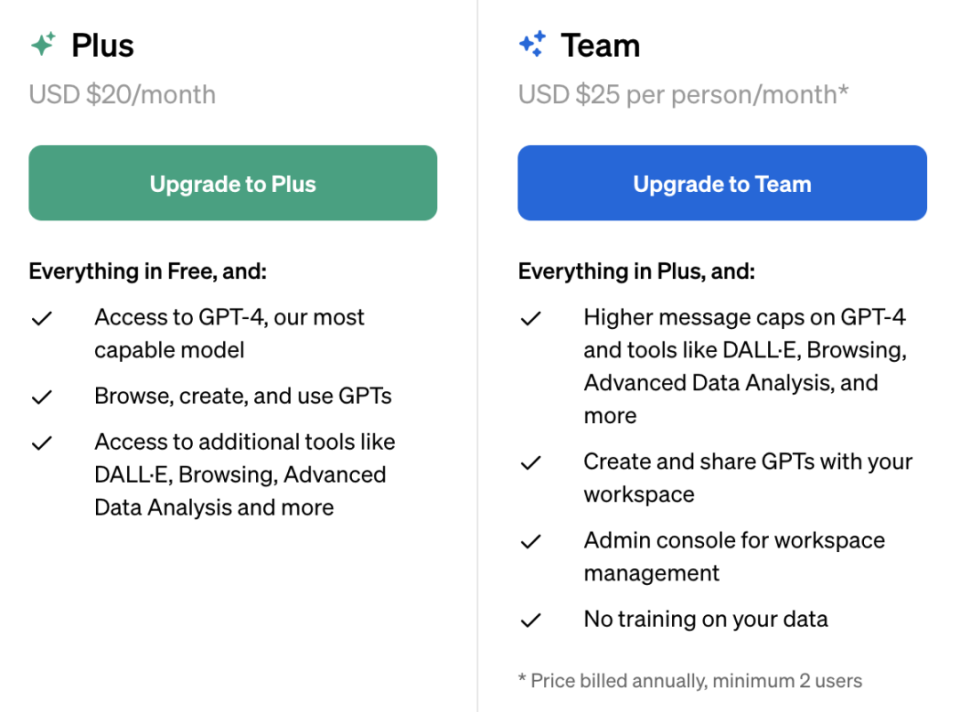Click checkmark beside Access to GPT-4

tap(41, 319)
